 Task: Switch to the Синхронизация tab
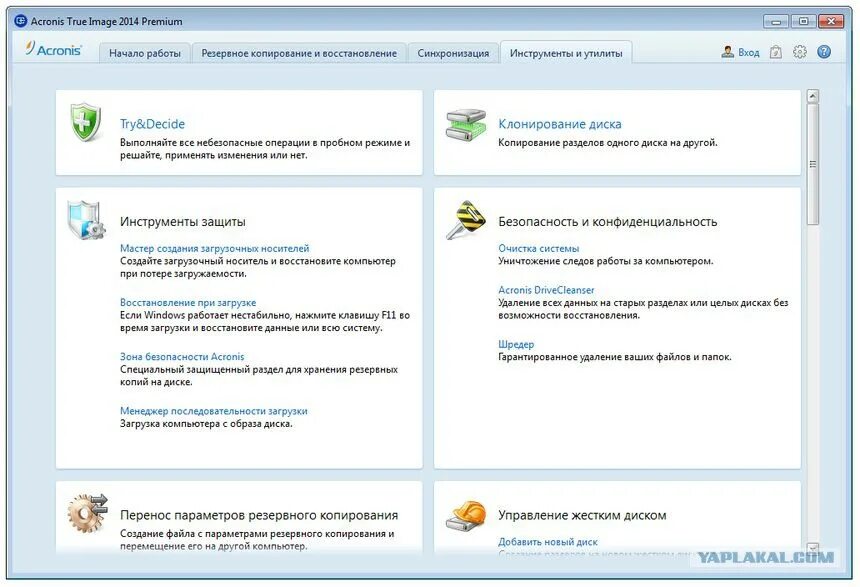pyautogui.click(x=453, y=53)
